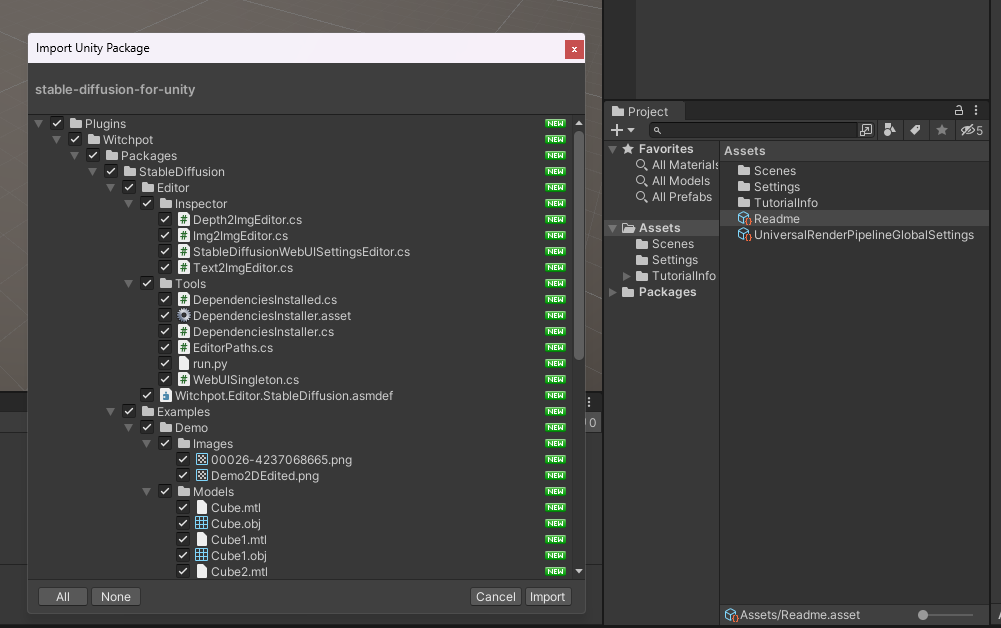Click the Plugins folder icon in import list
Viewport: 1001px width, 628px height.
(76, 123)
